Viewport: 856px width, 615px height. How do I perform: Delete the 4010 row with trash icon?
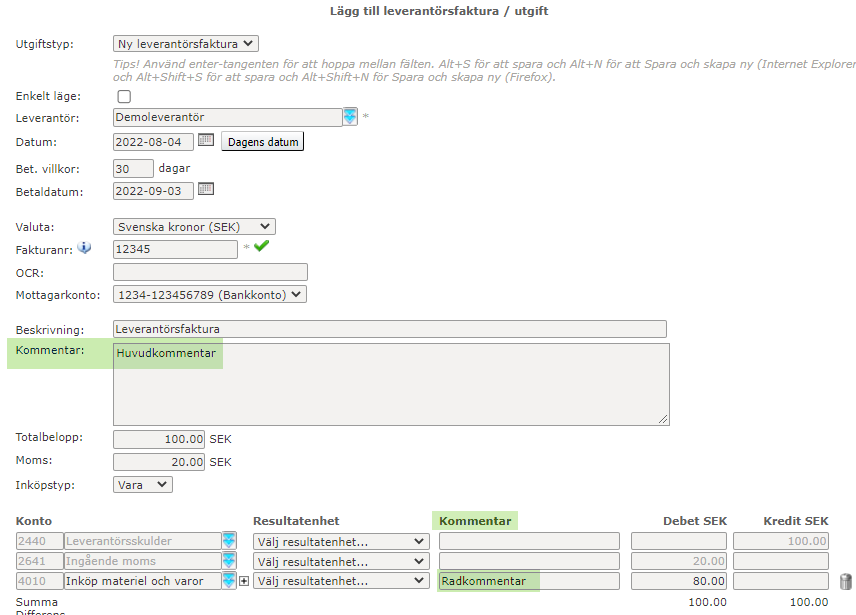(x=845, y=581)
